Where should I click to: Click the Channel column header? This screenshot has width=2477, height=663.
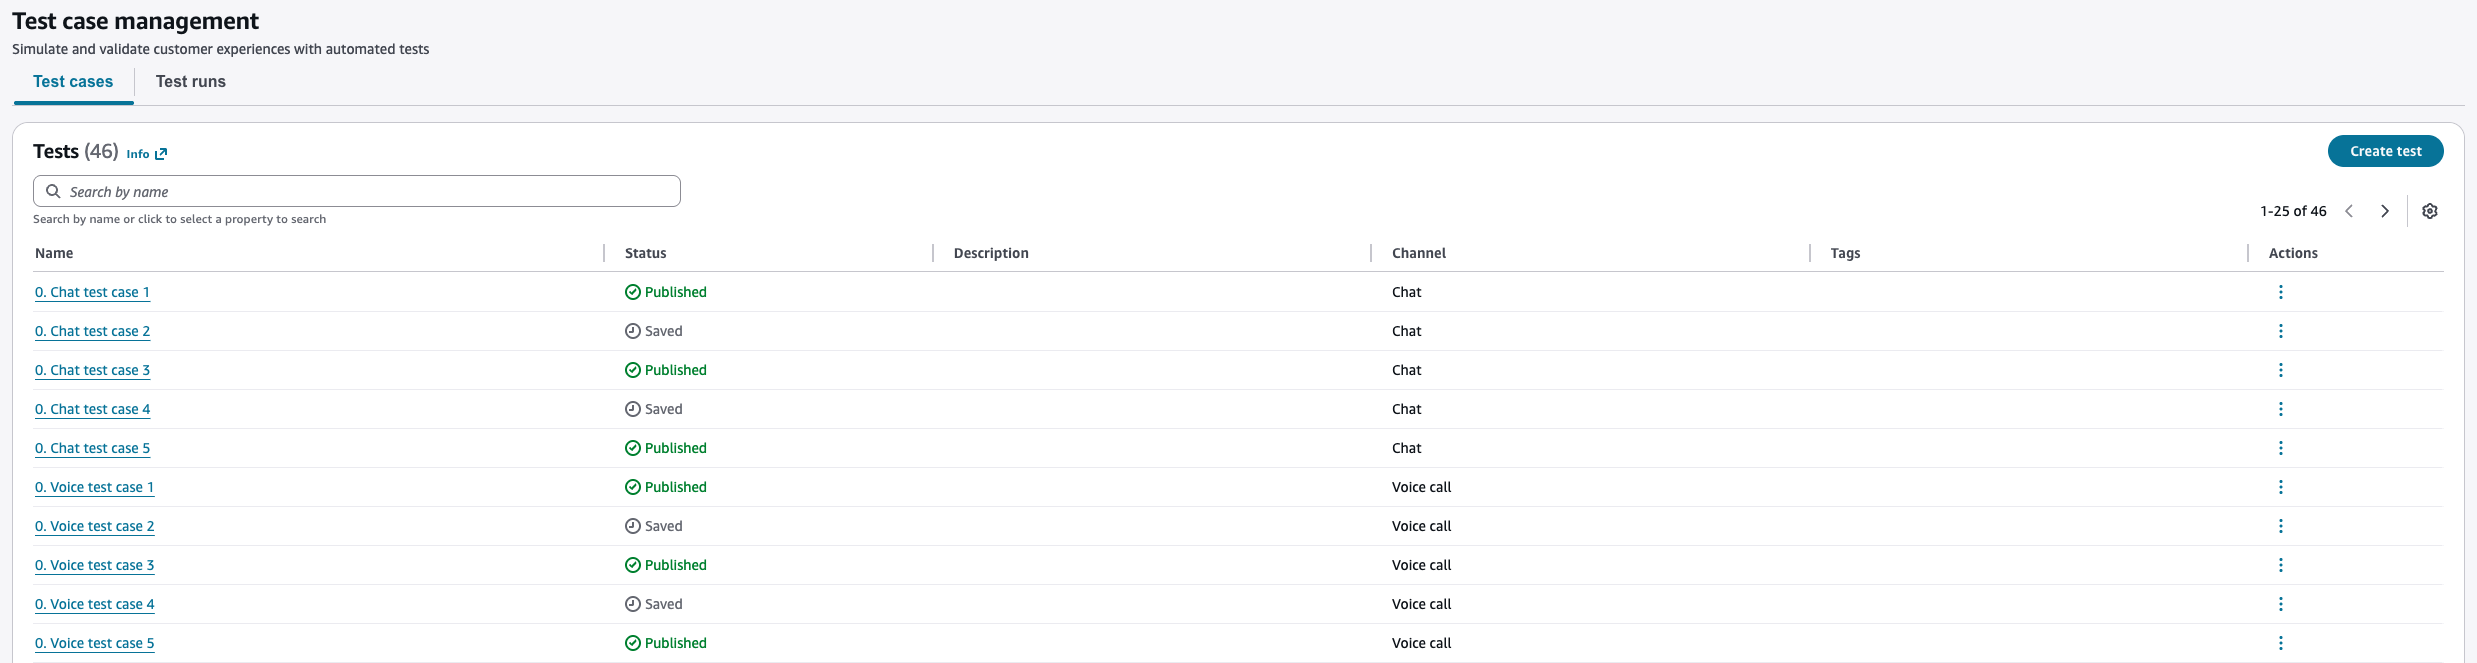coord(1418,253)
